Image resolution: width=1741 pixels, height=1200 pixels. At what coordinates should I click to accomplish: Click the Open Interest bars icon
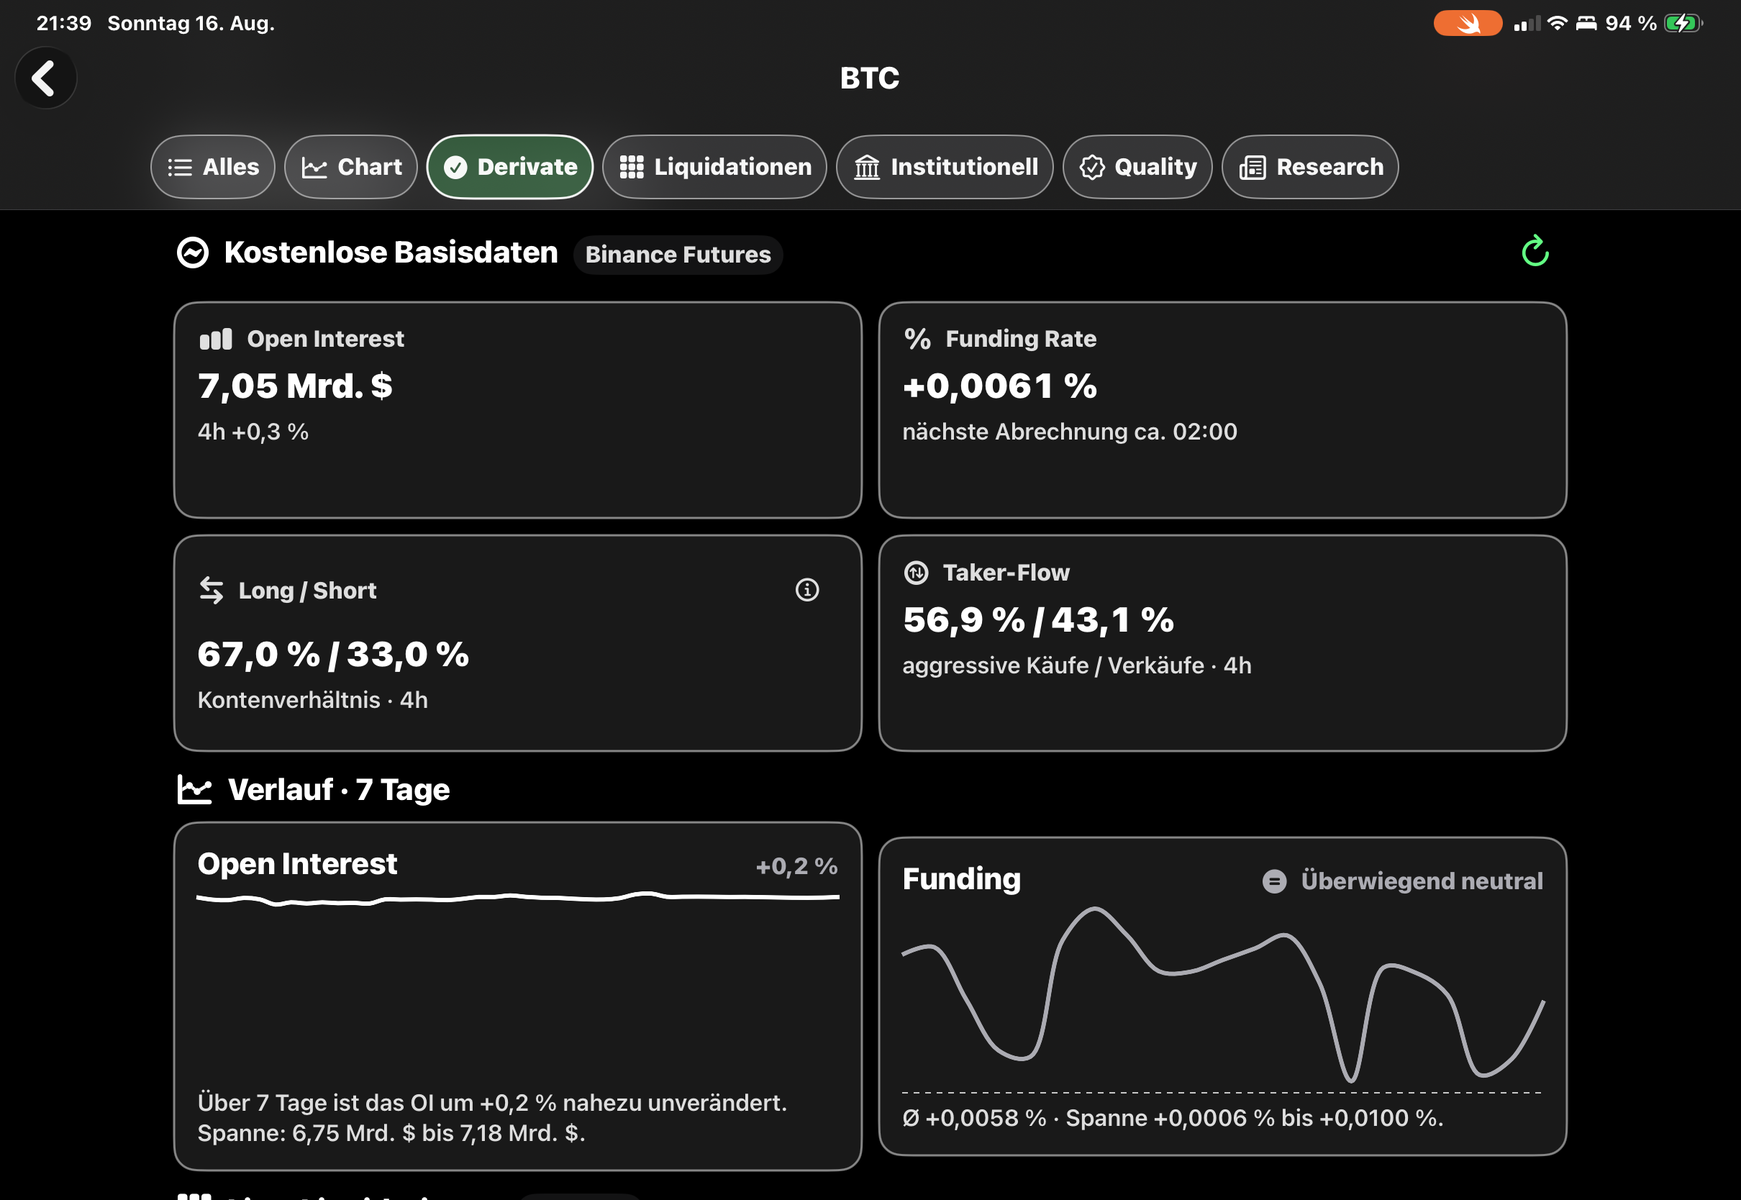[216, 339]
